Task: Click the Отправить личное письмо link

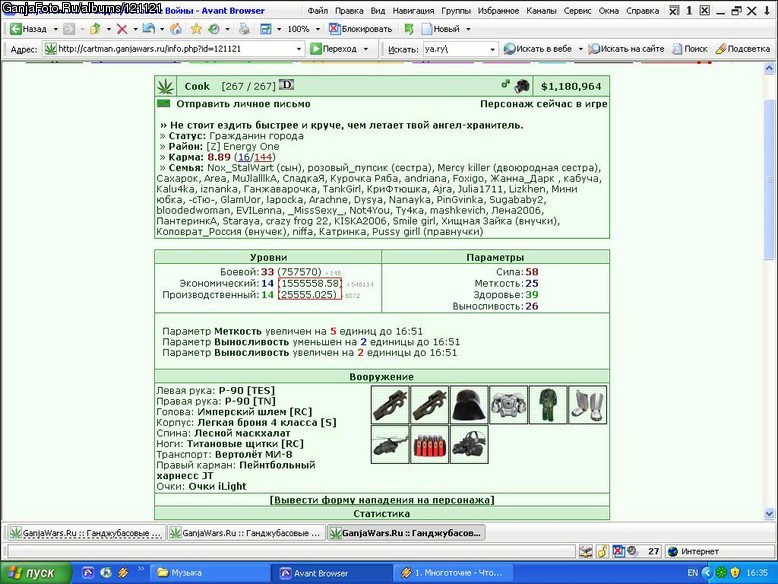Action: 243,104
